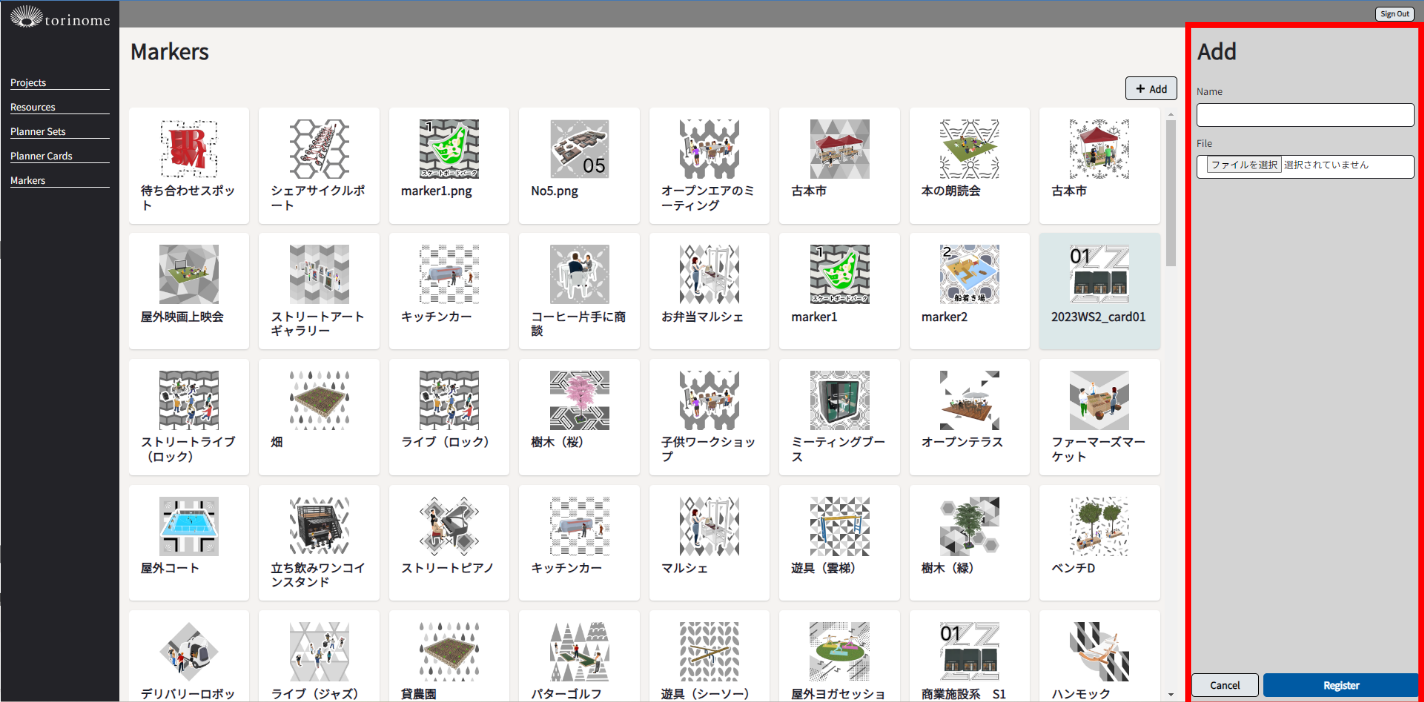The width and height of the screenshot is (1424, 702).
Task: Select the 2023WS2_card01 marker card
Action: 1099,290
